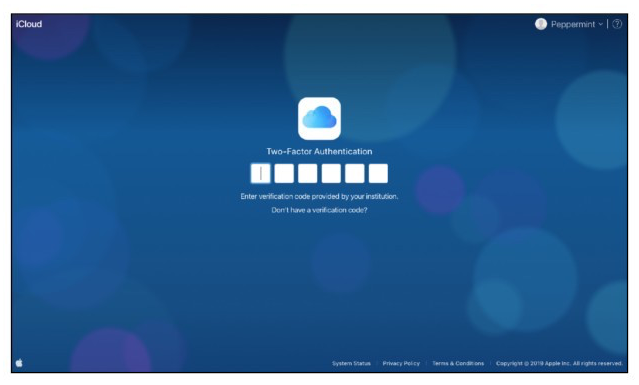Click the "Enter verification code" instruction text
This screenshot has width=639, height=385.
[x=319, y=196]
